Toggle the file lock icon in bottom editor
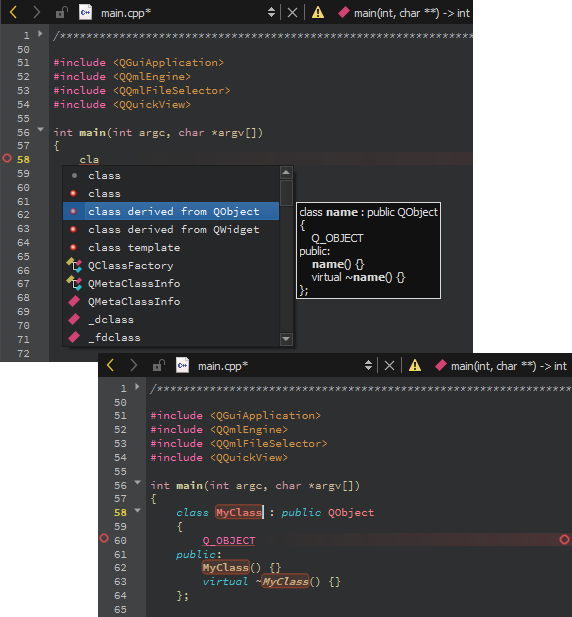 click(x=158, y=366)
